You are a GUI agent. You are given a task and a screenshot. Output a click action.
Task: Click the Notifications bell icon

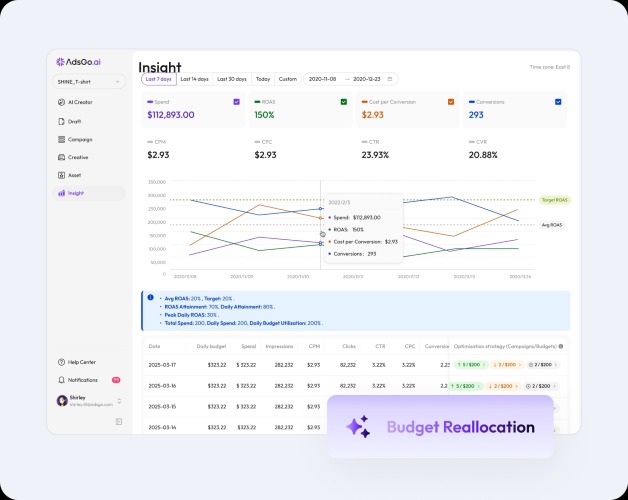tap(61, 380)
